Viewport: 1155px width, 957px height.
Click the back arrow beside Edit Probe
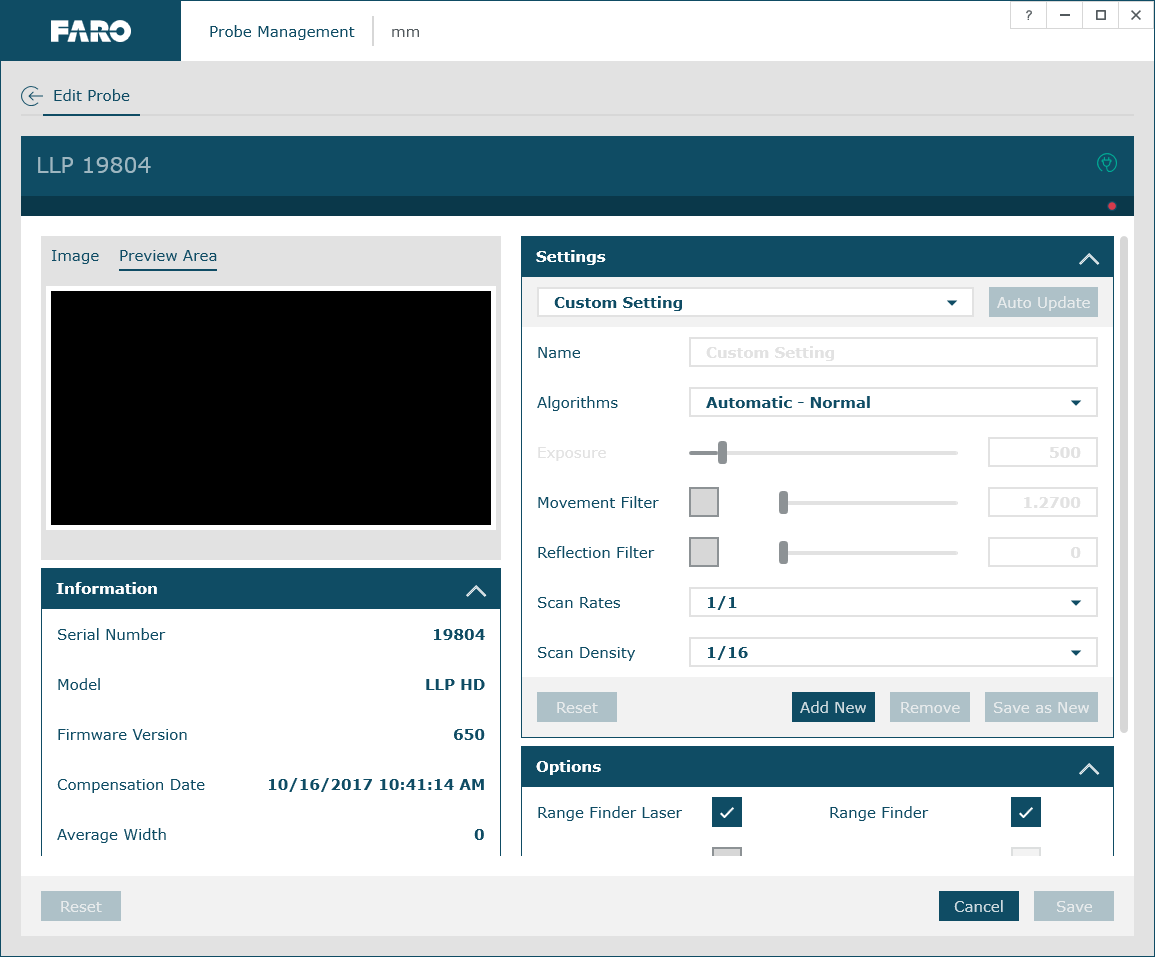click(x=32, y=96)
